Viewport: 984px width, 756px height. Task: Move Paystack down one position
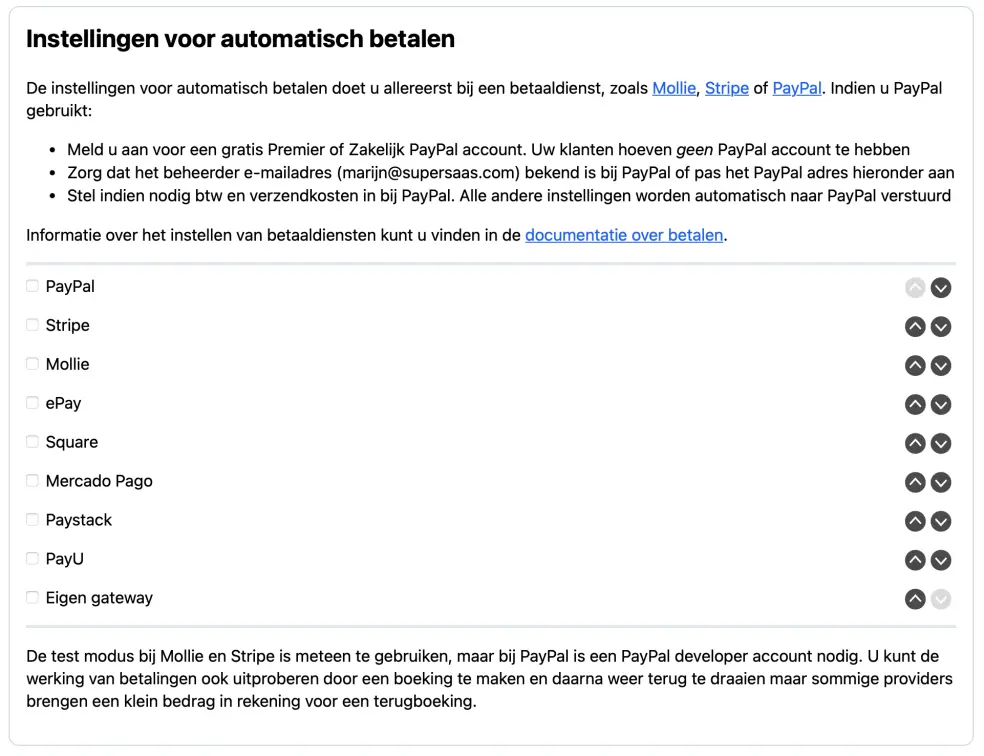[941, 521]
